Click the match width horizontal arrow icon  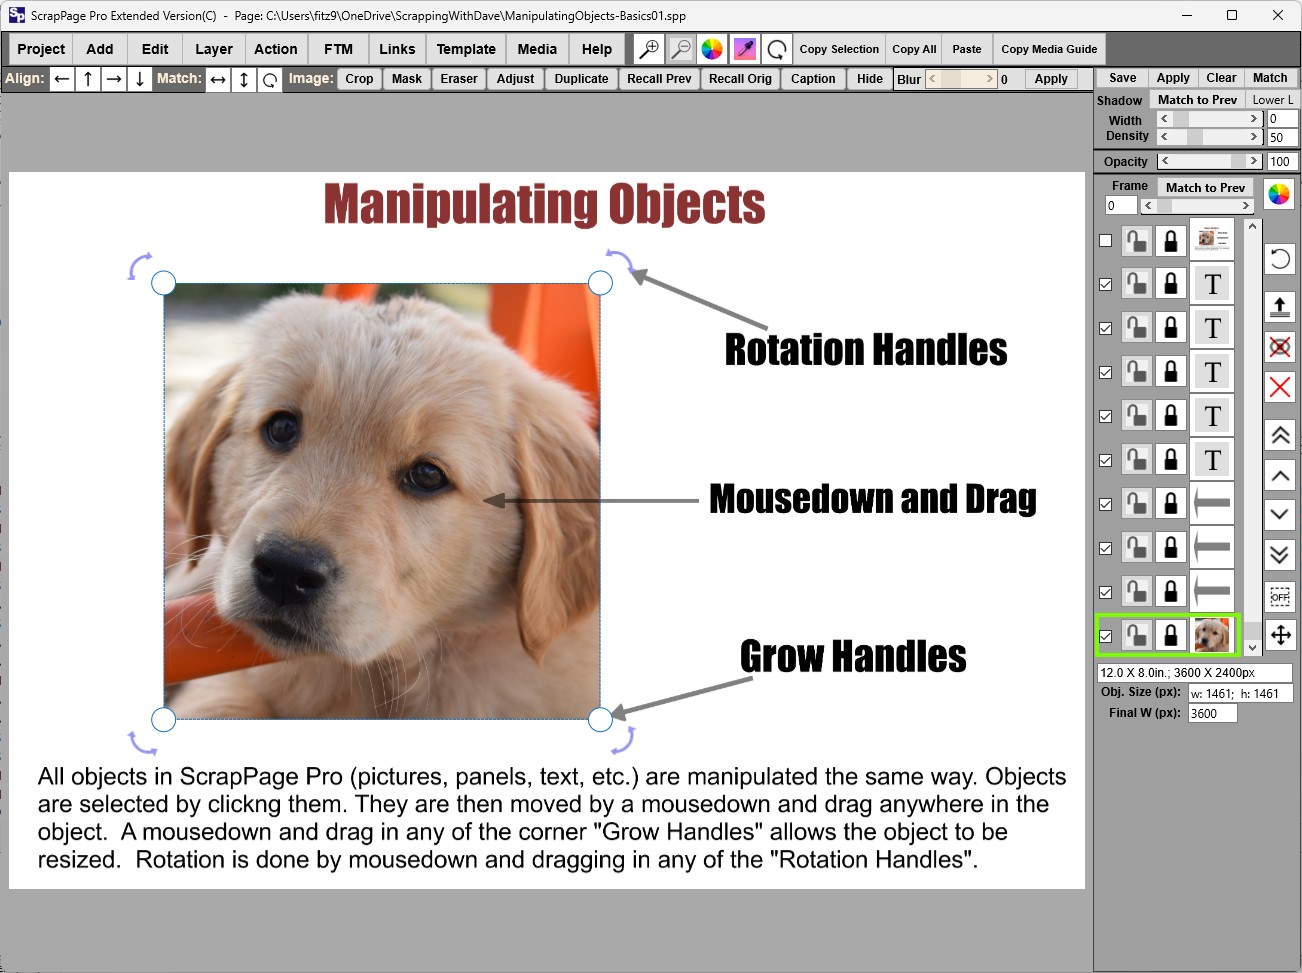218,79
